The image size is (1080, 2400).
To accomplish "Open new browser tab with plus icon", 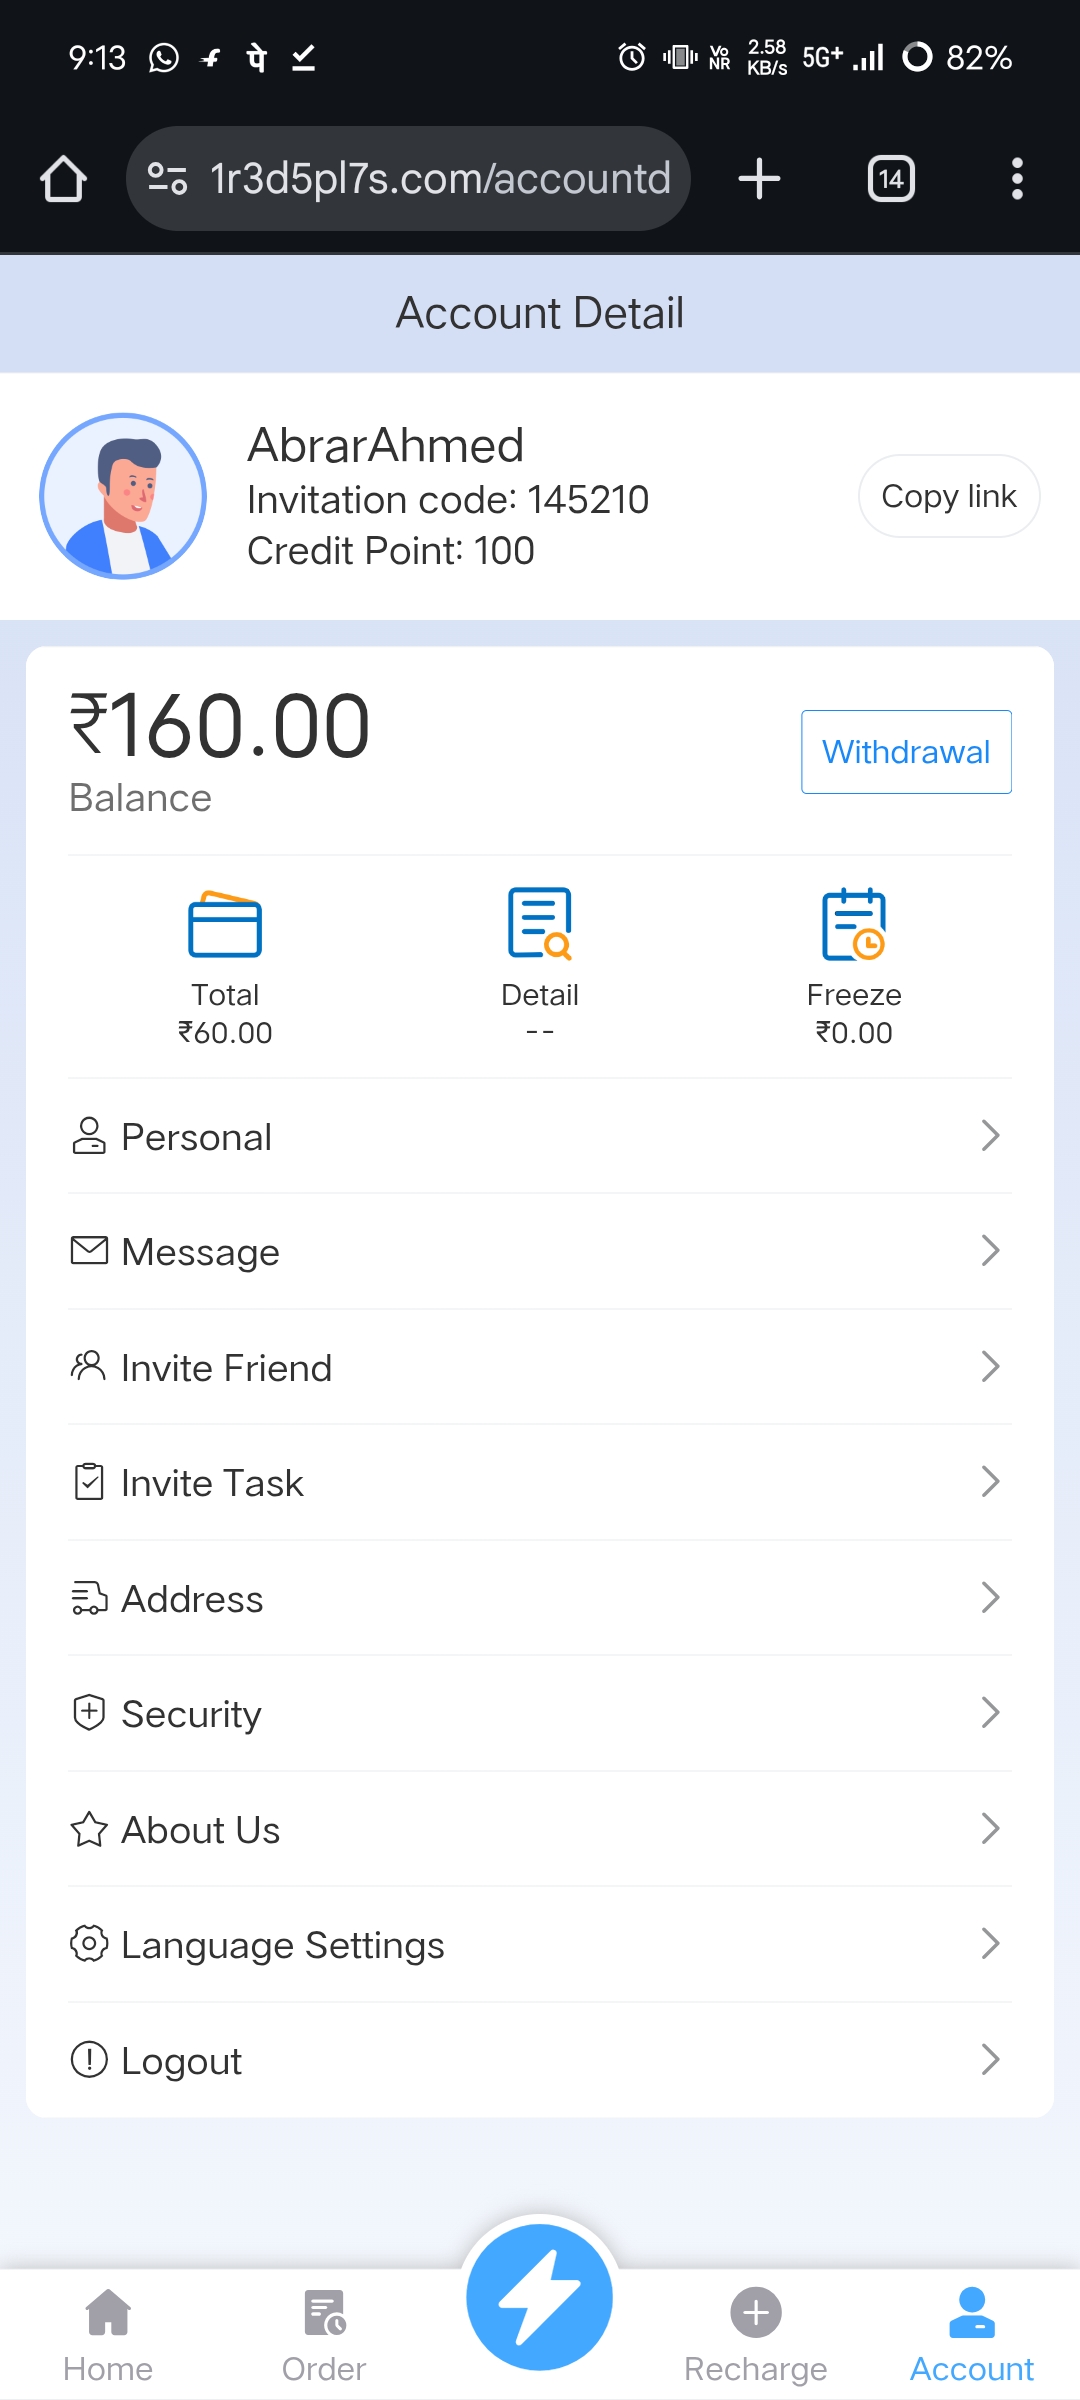I will tap(759, 179).
